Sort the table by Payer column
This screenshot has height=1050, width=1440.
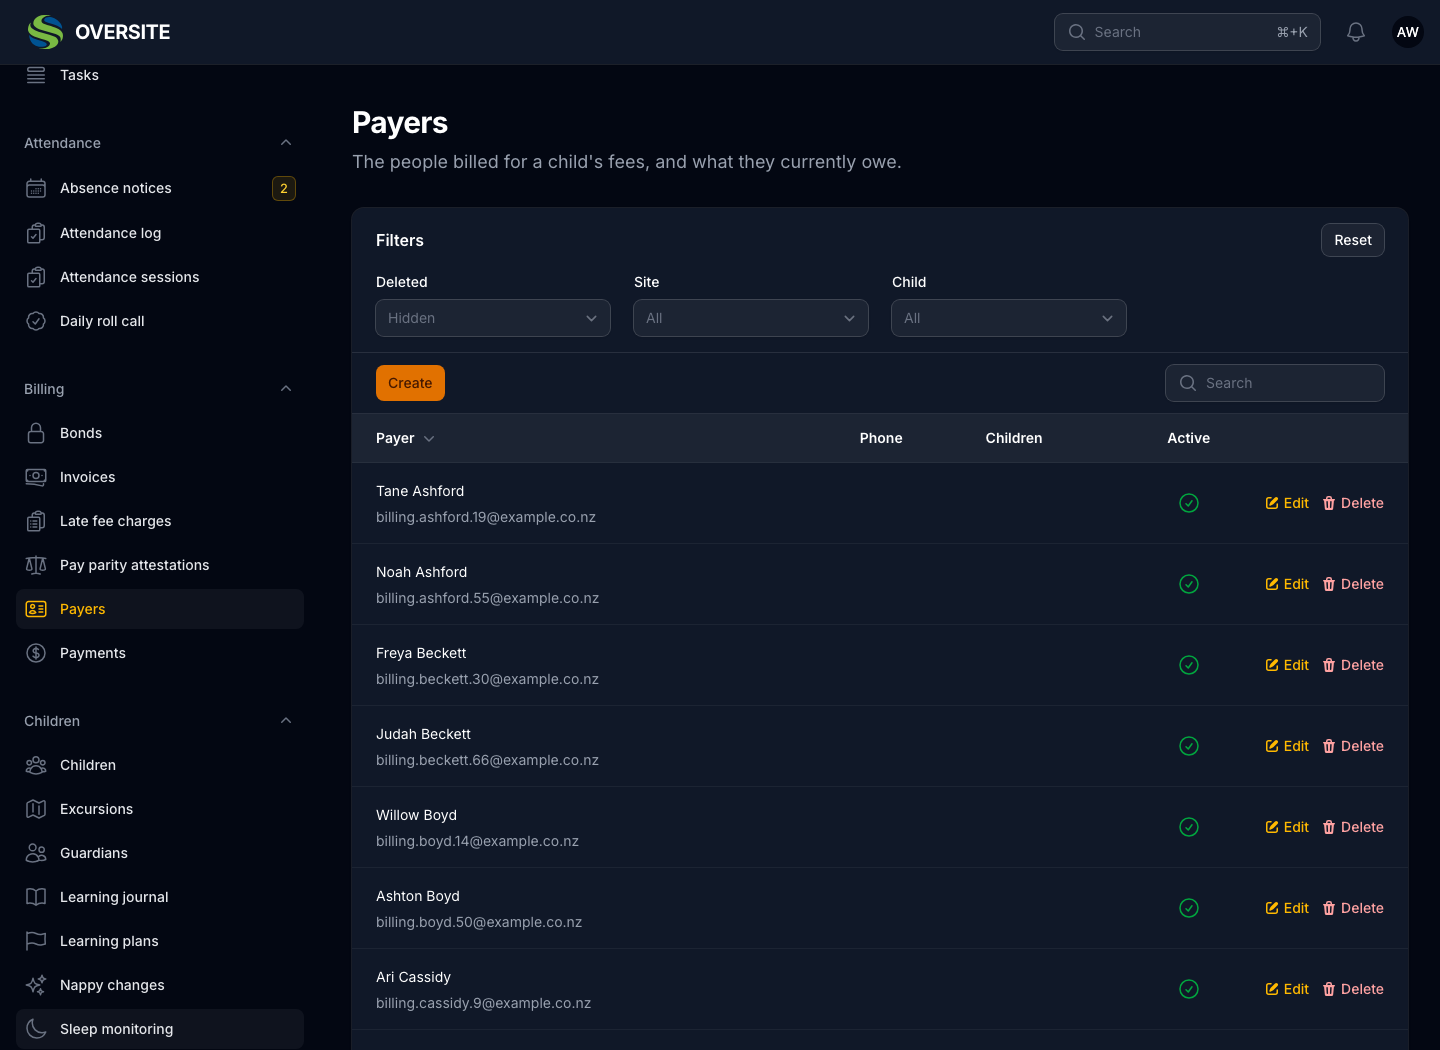[x=405, y=438]
